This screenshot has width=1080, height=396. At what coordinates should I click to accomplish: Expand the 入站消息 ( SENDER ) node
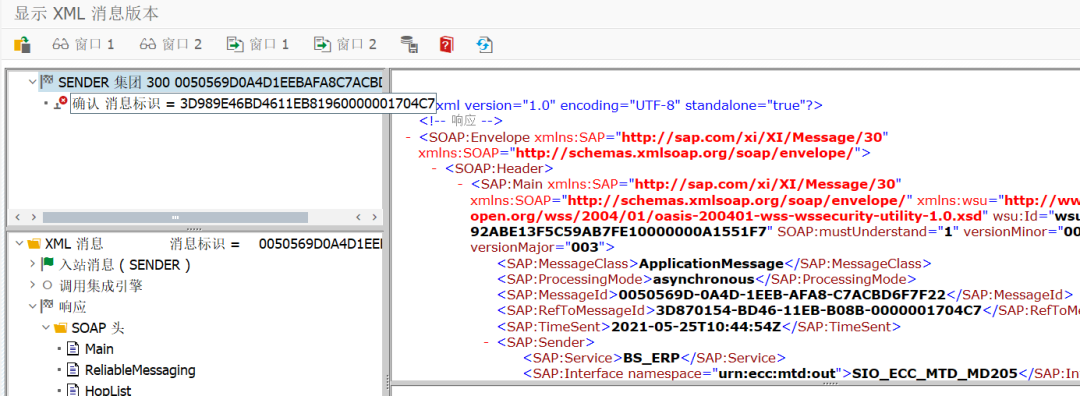pos(32,264)
